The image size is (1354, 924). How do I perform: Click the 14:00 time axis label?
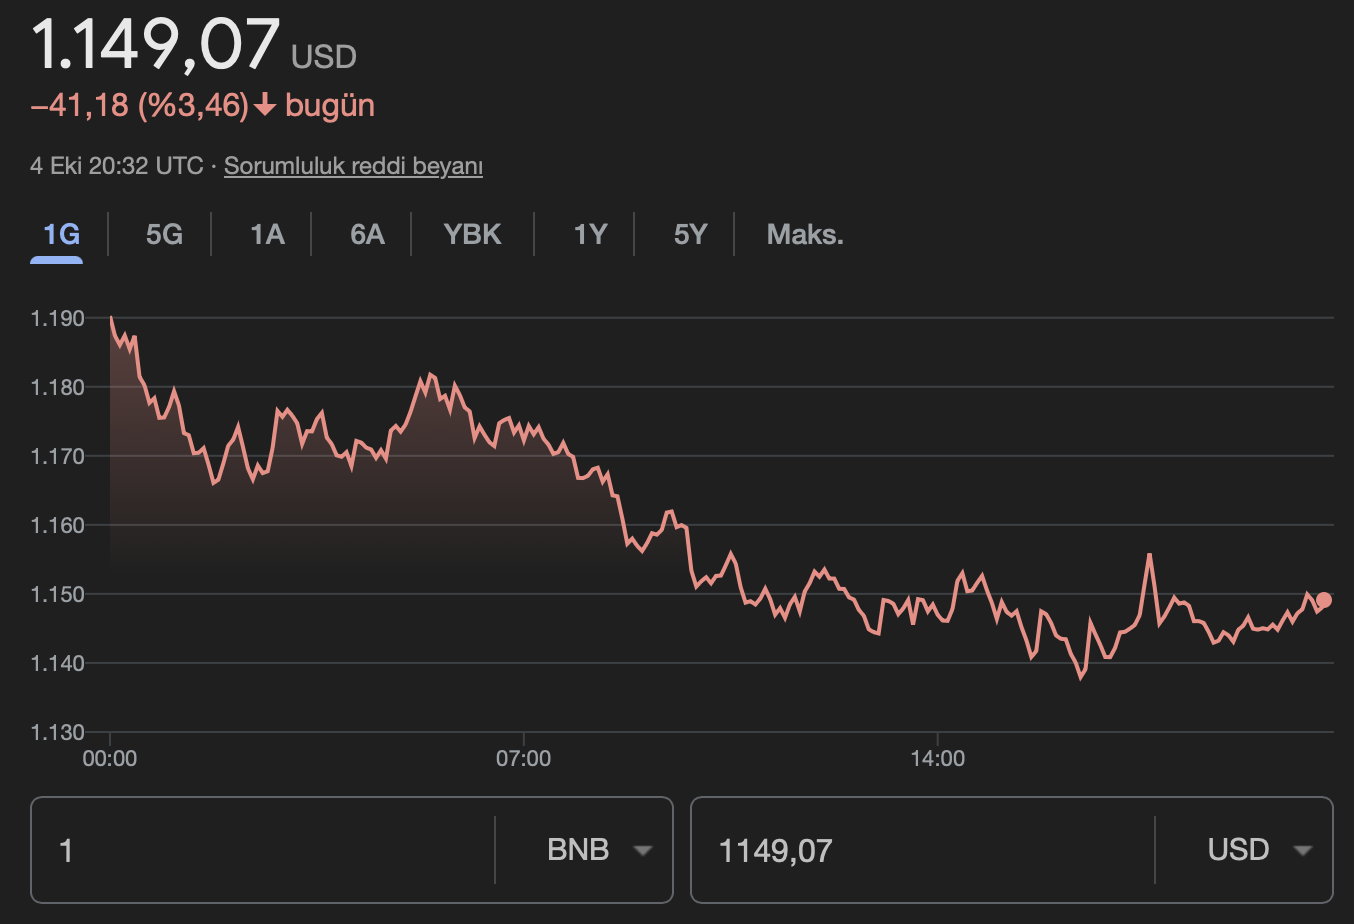[x=937, y=759]
